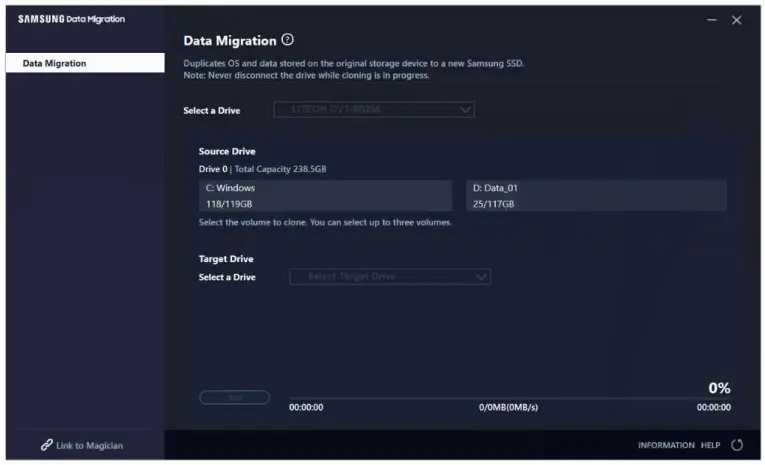Click the 0% progress value

719,388
